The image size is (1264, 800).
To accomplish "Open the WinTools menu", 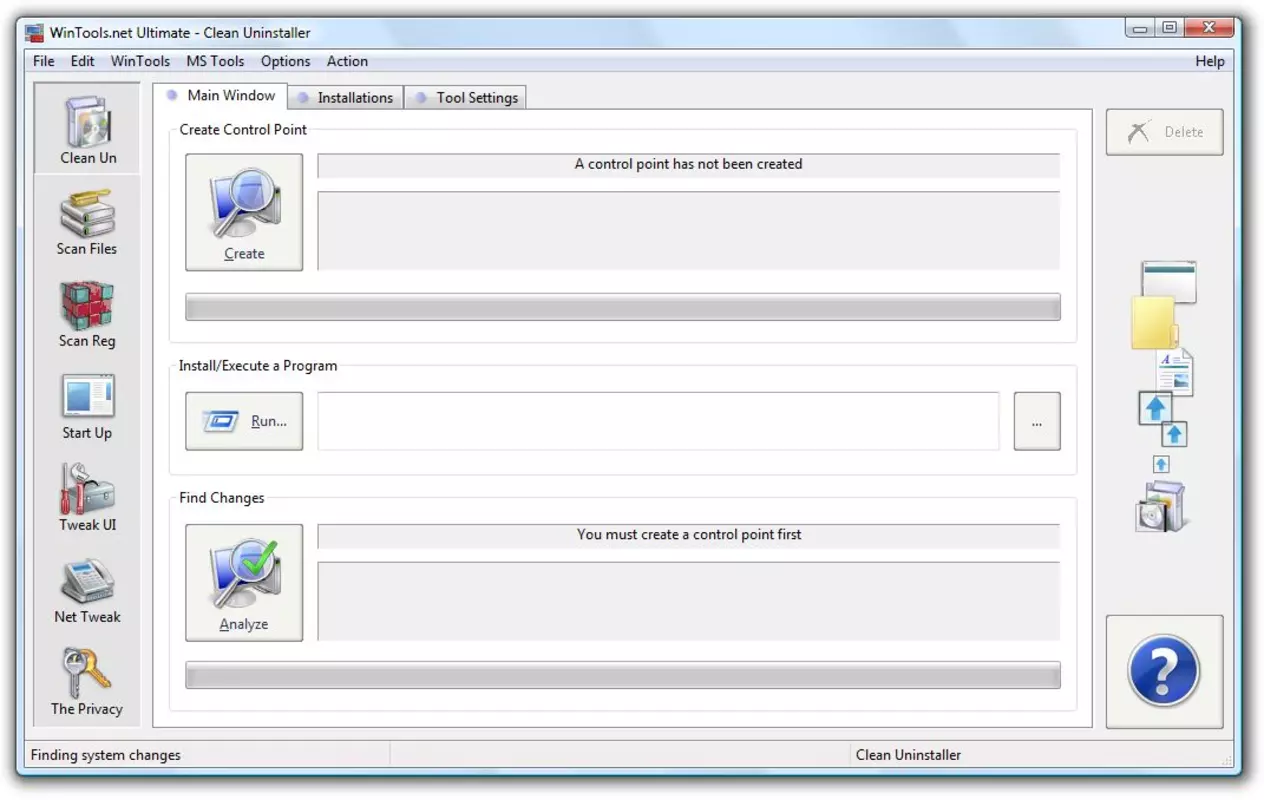I will point(140,61).
